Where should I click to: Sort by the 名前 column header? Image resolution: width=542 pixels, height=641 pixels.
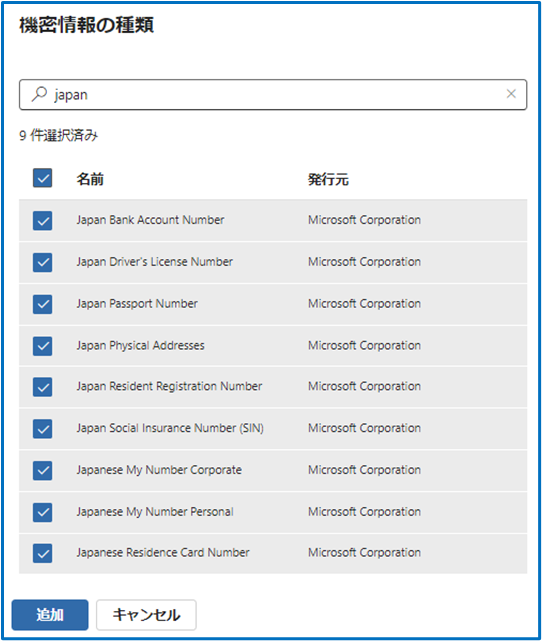[x=90, y=179]
